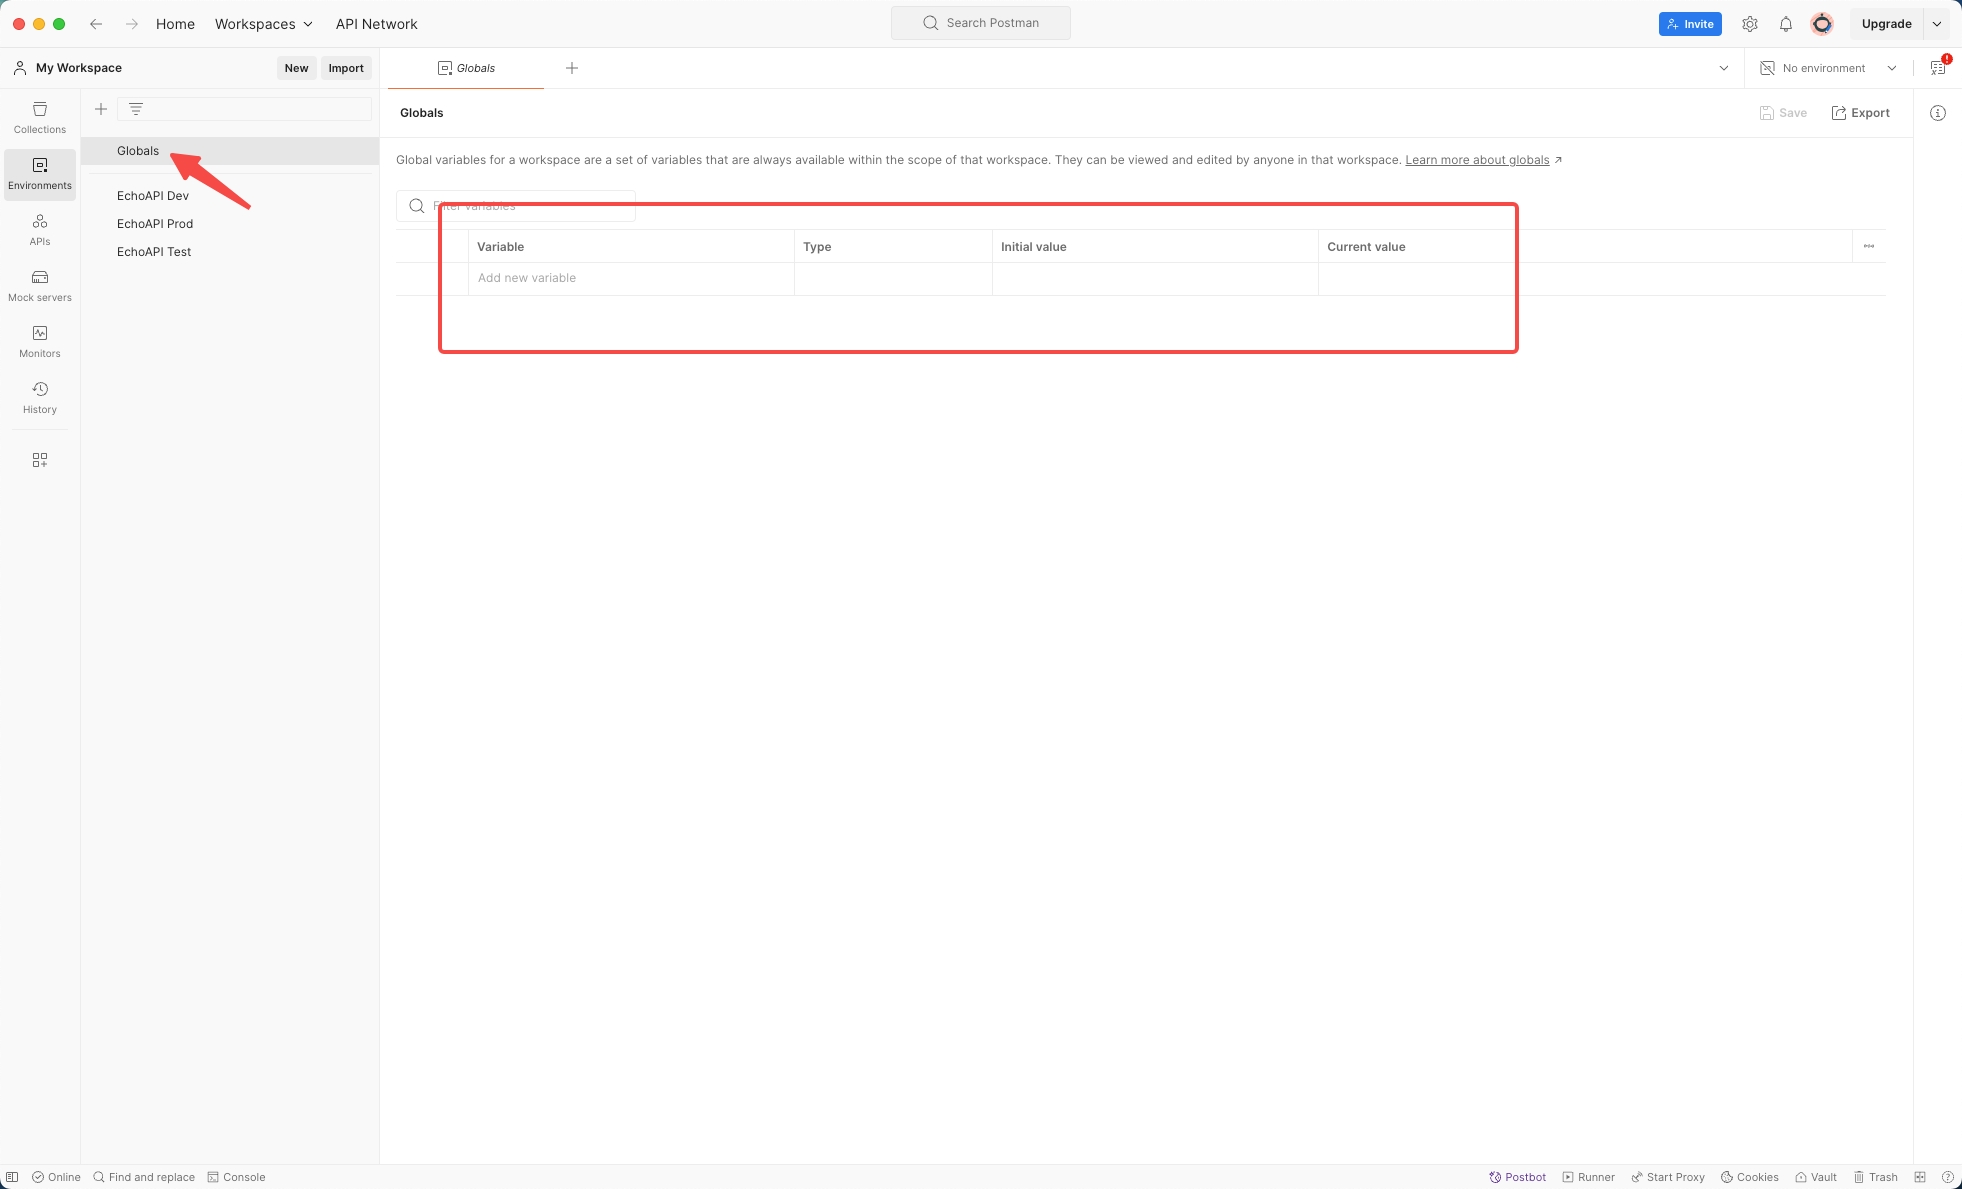Open environment quick look icon with badge

tap(1938, 68)
